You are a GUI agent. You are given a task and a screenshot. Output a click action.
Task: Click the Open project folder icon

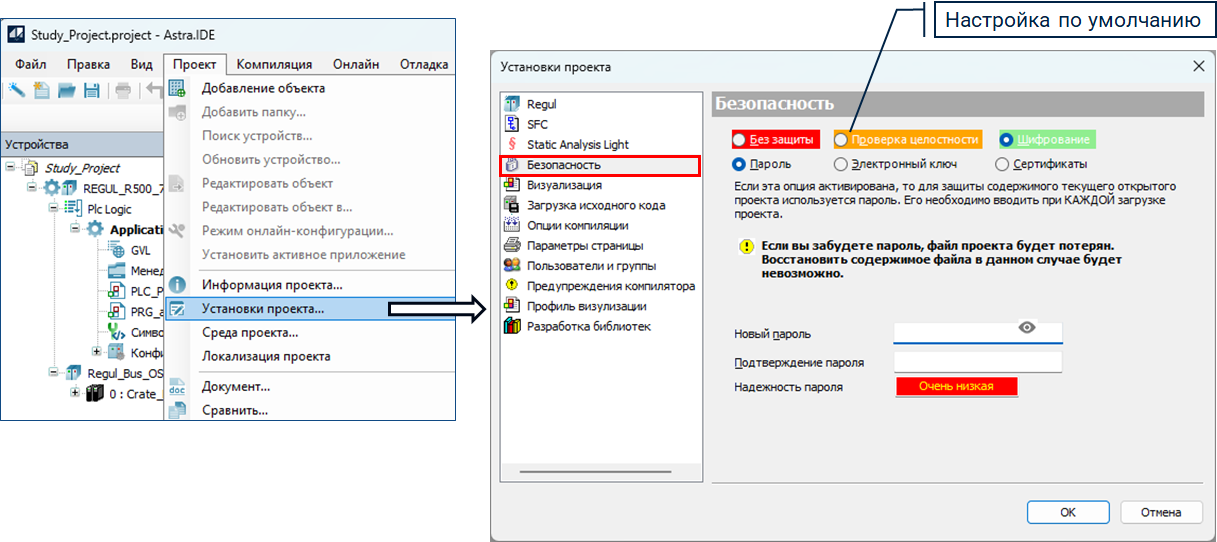coord(66,90)
